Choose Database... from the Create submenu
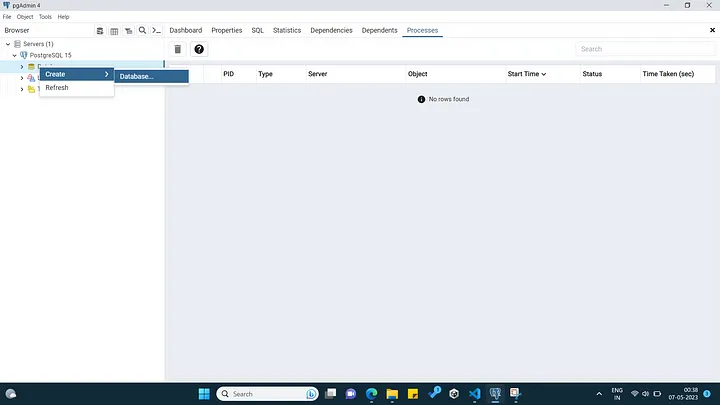This screenshot has height=405, width=720. (x=152, y=76)
